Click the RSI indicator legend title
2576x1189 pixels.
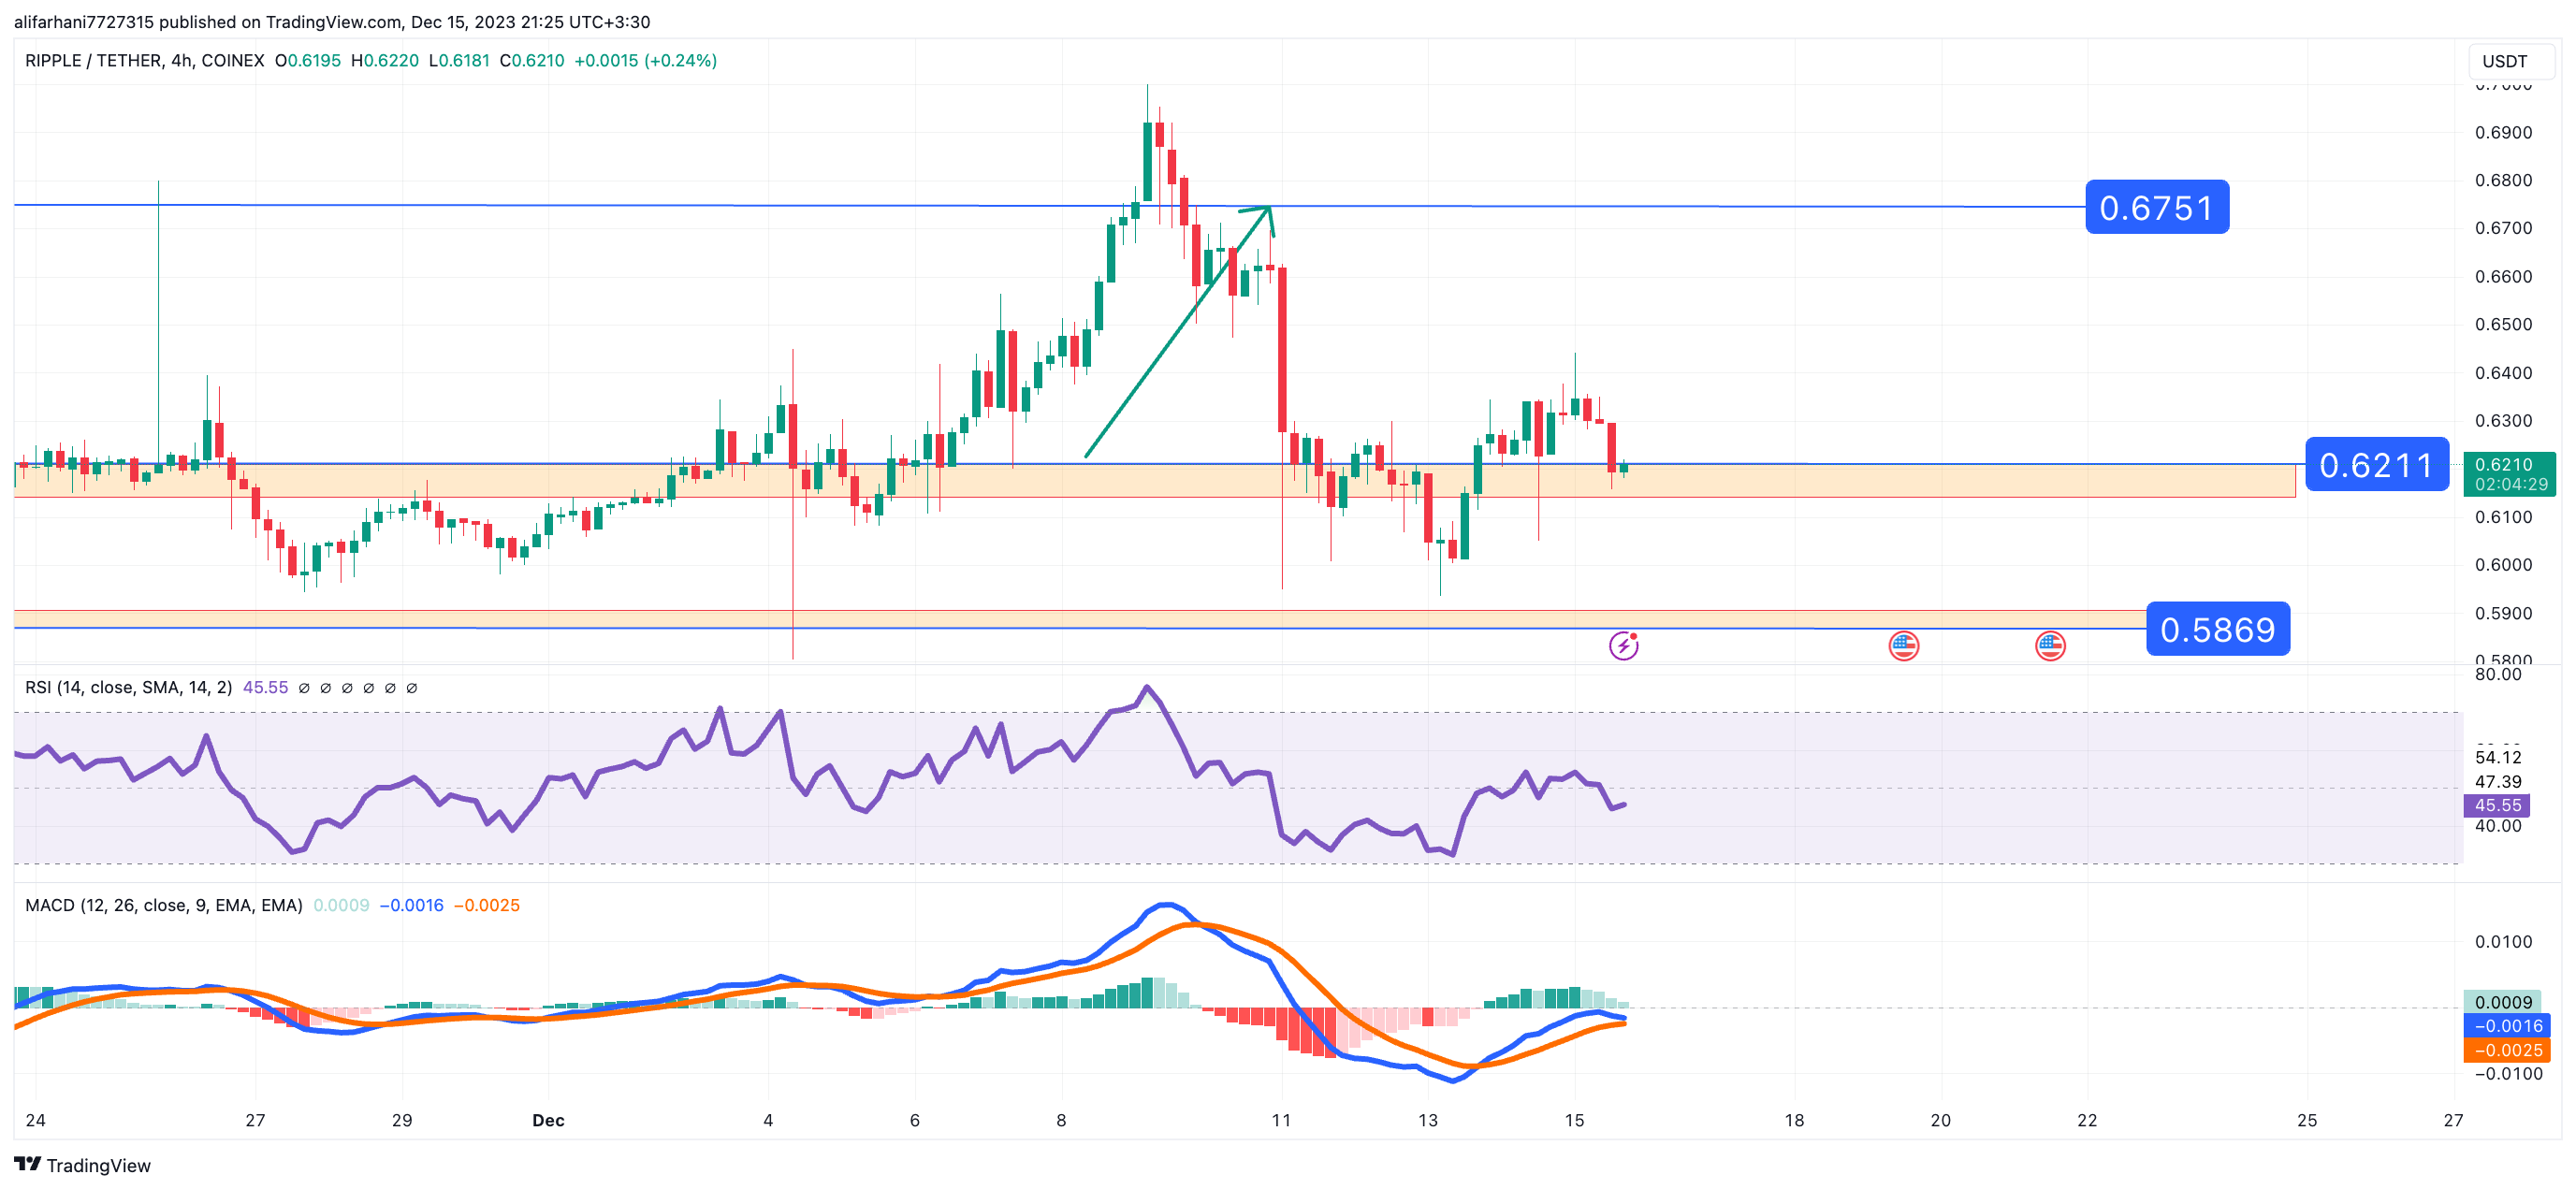pos(128,688)
